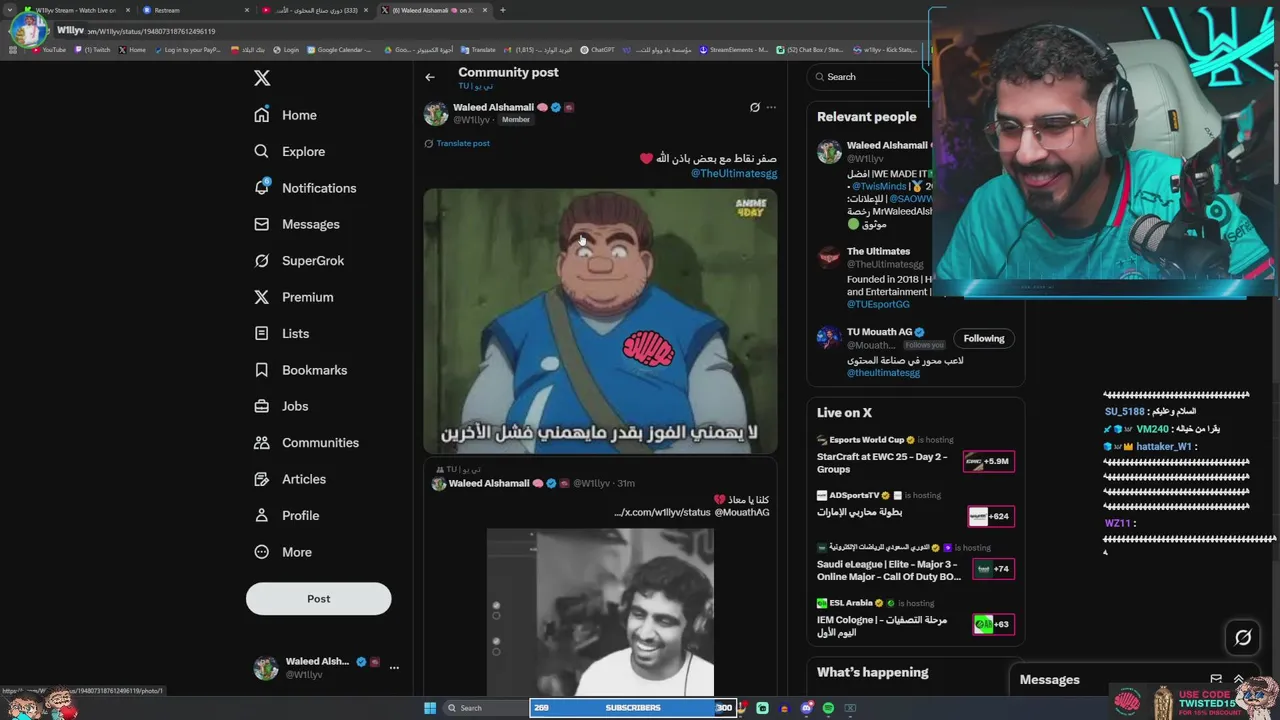Switch to the W1llyv Stream browser tab

(x=76, y=10)
